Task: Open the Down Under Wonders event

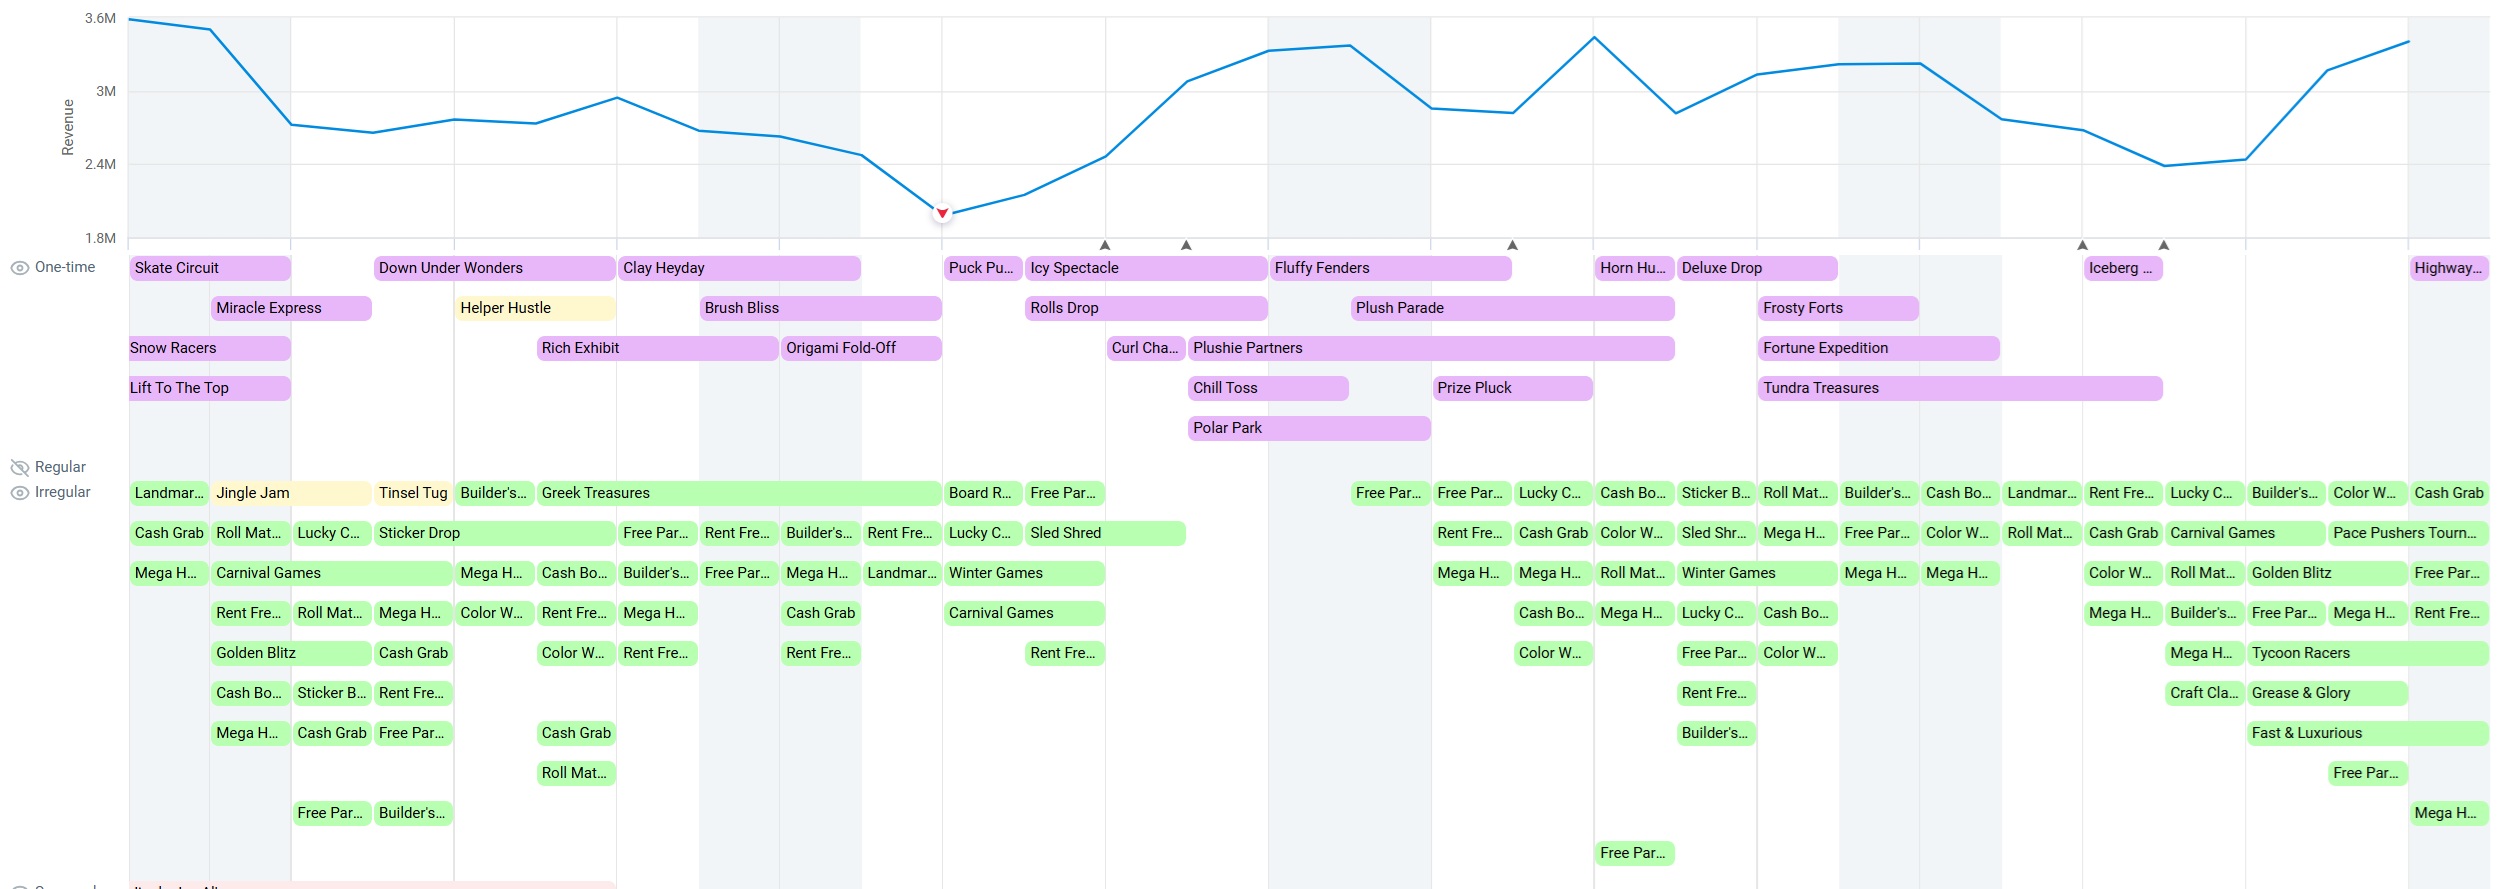Action: click(x=495, y=268)
